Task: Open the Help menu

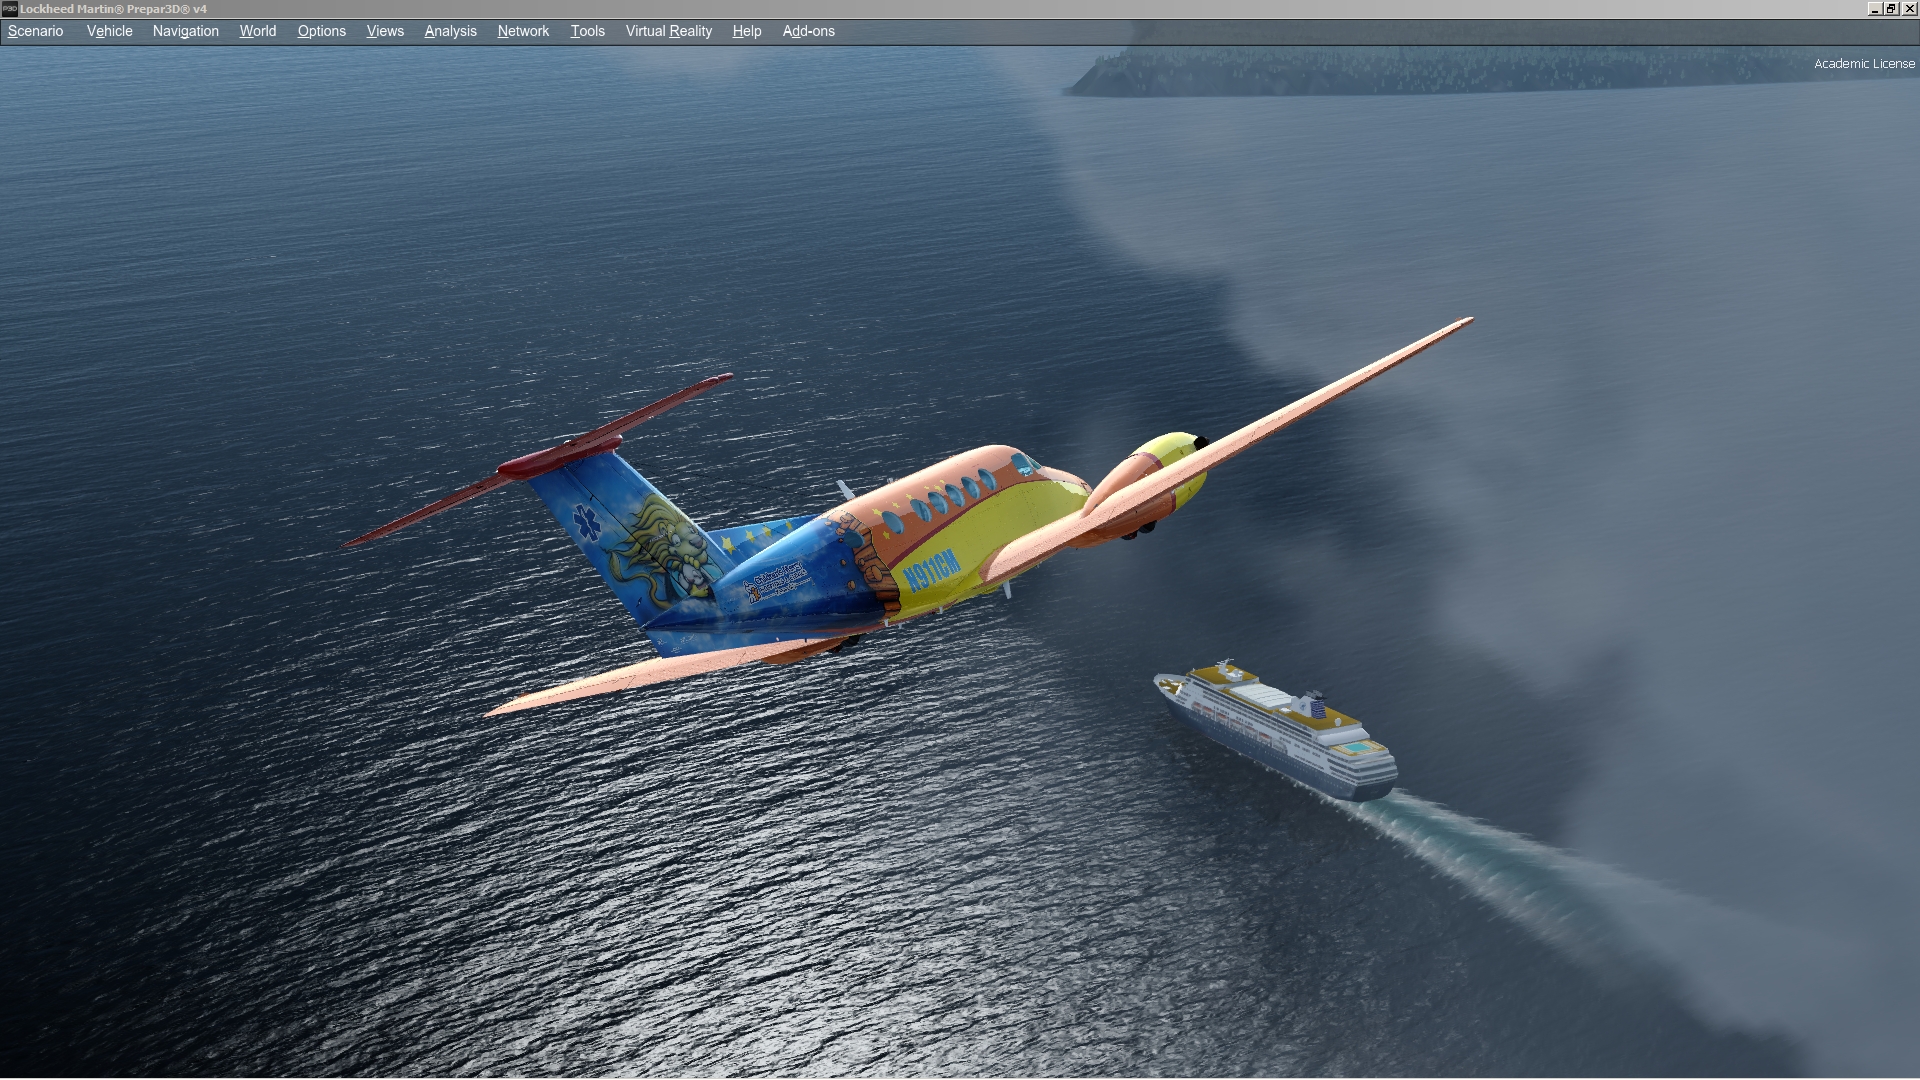Action: coord(746,31)
